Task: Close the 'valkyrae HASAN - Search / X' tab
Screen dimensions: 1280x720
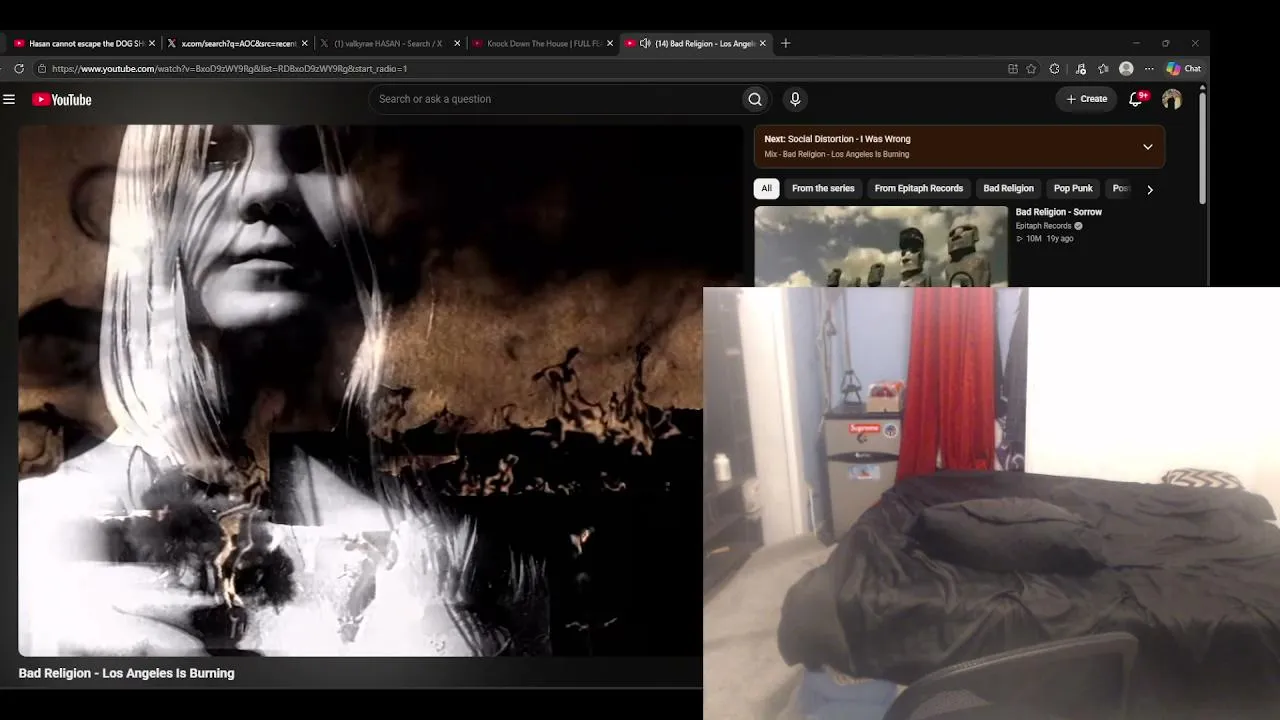Action: [x=457, y=44]
